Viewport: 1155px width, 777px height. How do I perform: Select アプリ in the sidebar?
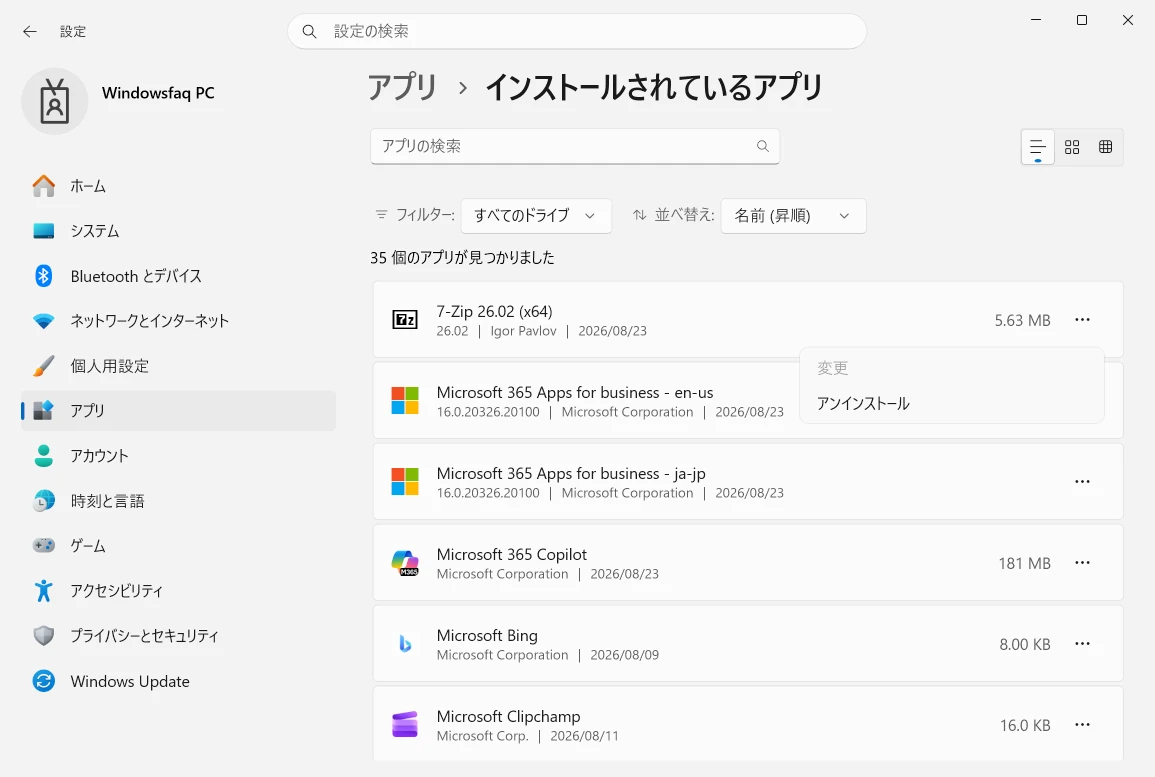pyautogui.click(x=178, y=411)
